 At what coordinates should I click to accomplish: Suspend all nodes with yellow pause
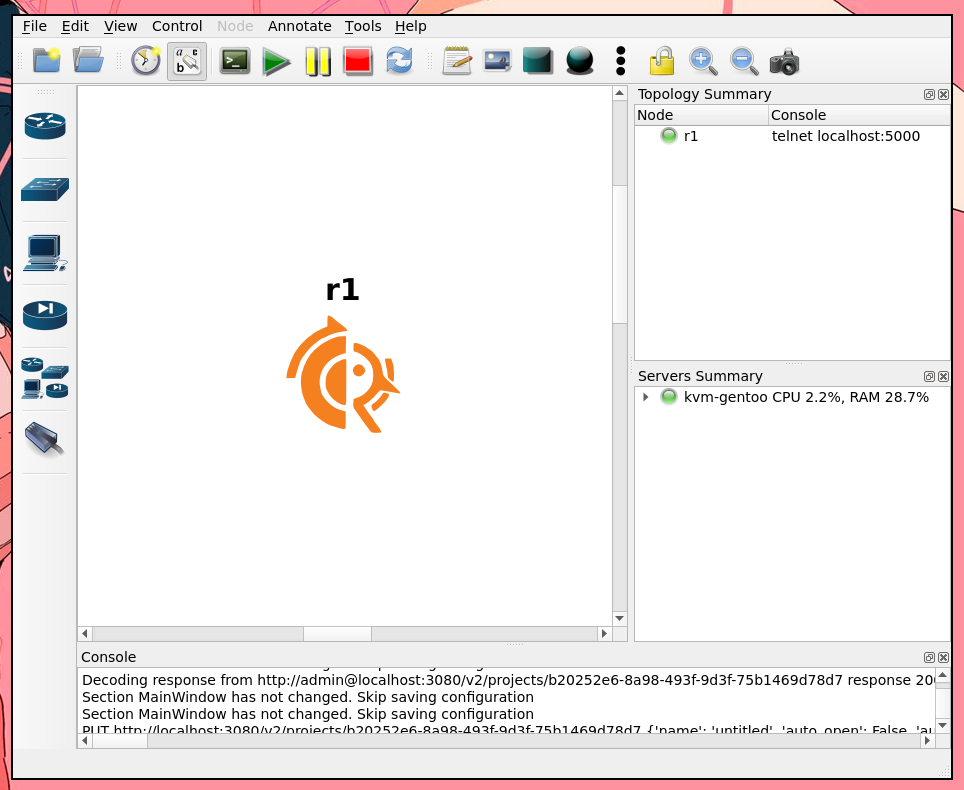[317, 62]
